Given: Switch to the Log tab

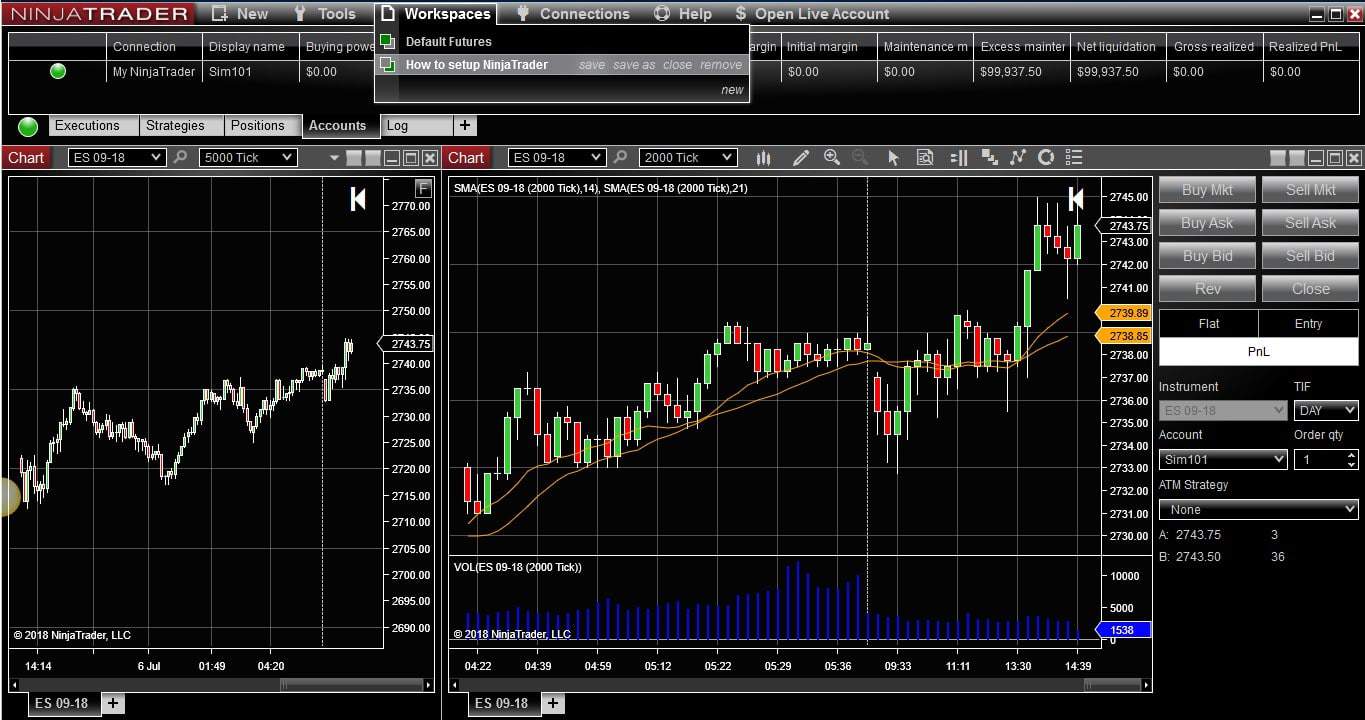Looking at the screenshot, I should click(416, 126).
